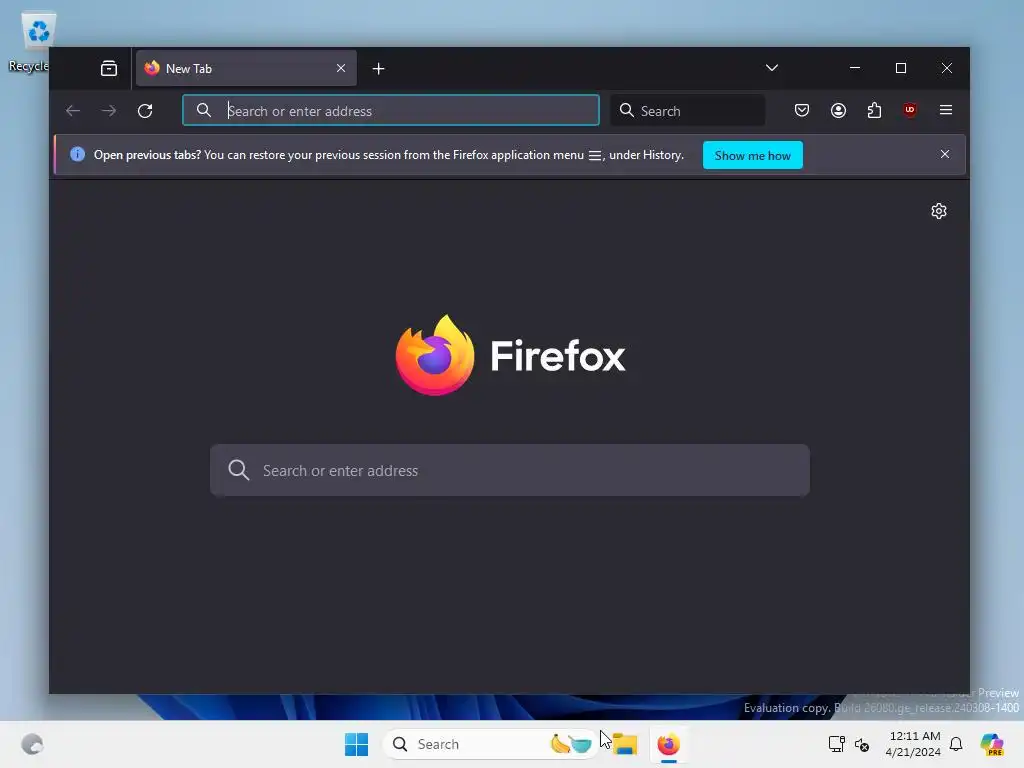
Task: Minimize the Firefox window
Action: 855,68
